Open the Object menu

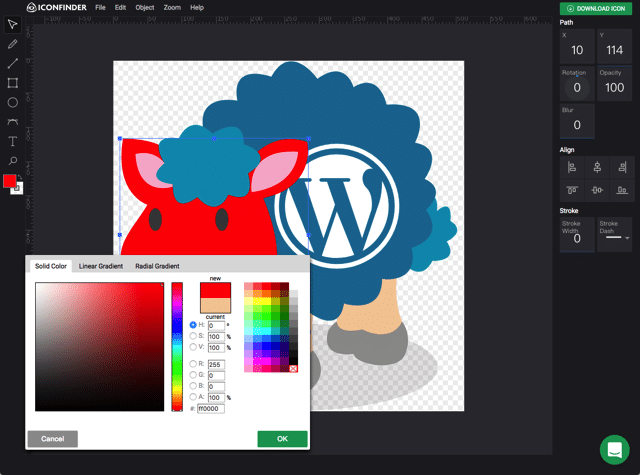pos(145,7)
